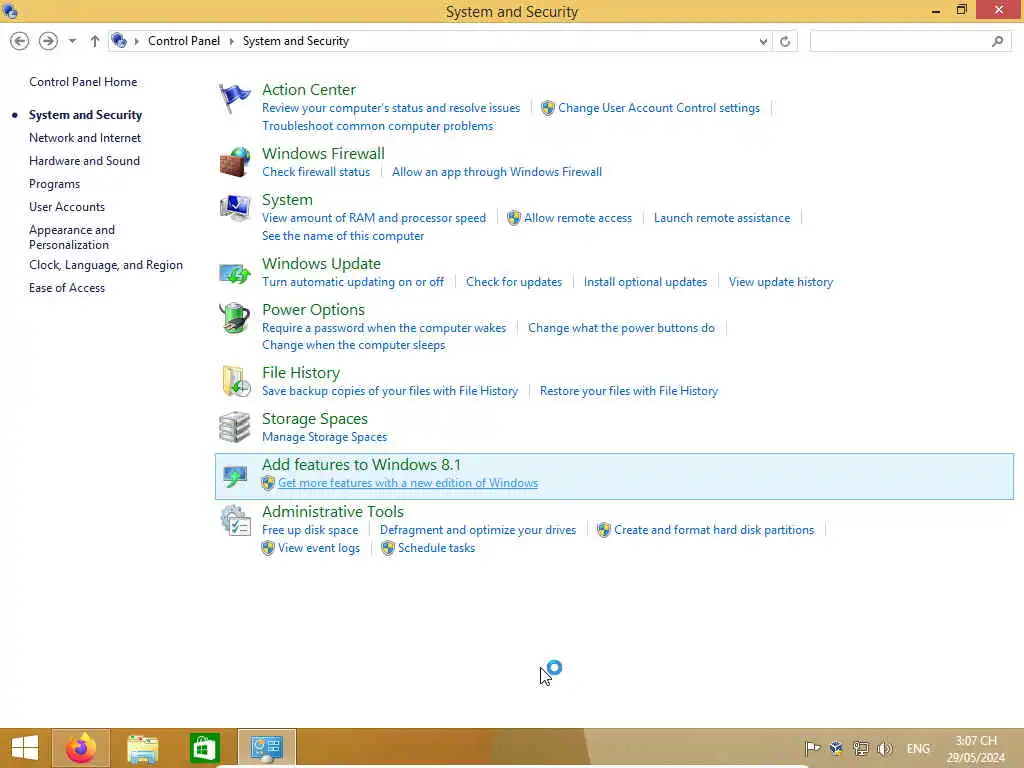1024x768 pixels.
Task: Select Clock, Language, and Region category
Action: click(x=106, y=265)
